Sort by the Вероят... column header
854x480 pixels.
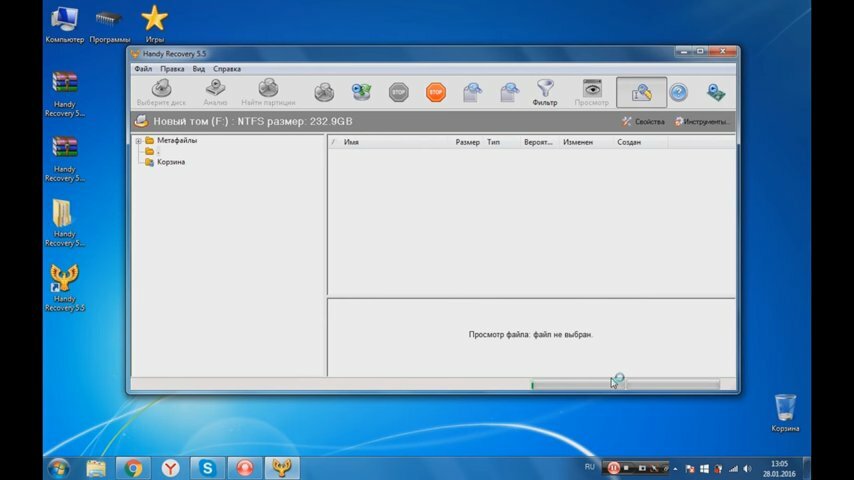coord(539,142)
